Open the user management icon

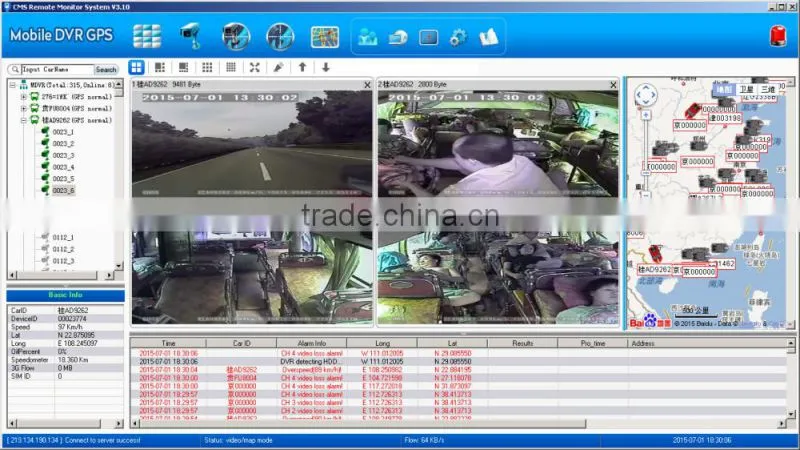tap(367, 37)
